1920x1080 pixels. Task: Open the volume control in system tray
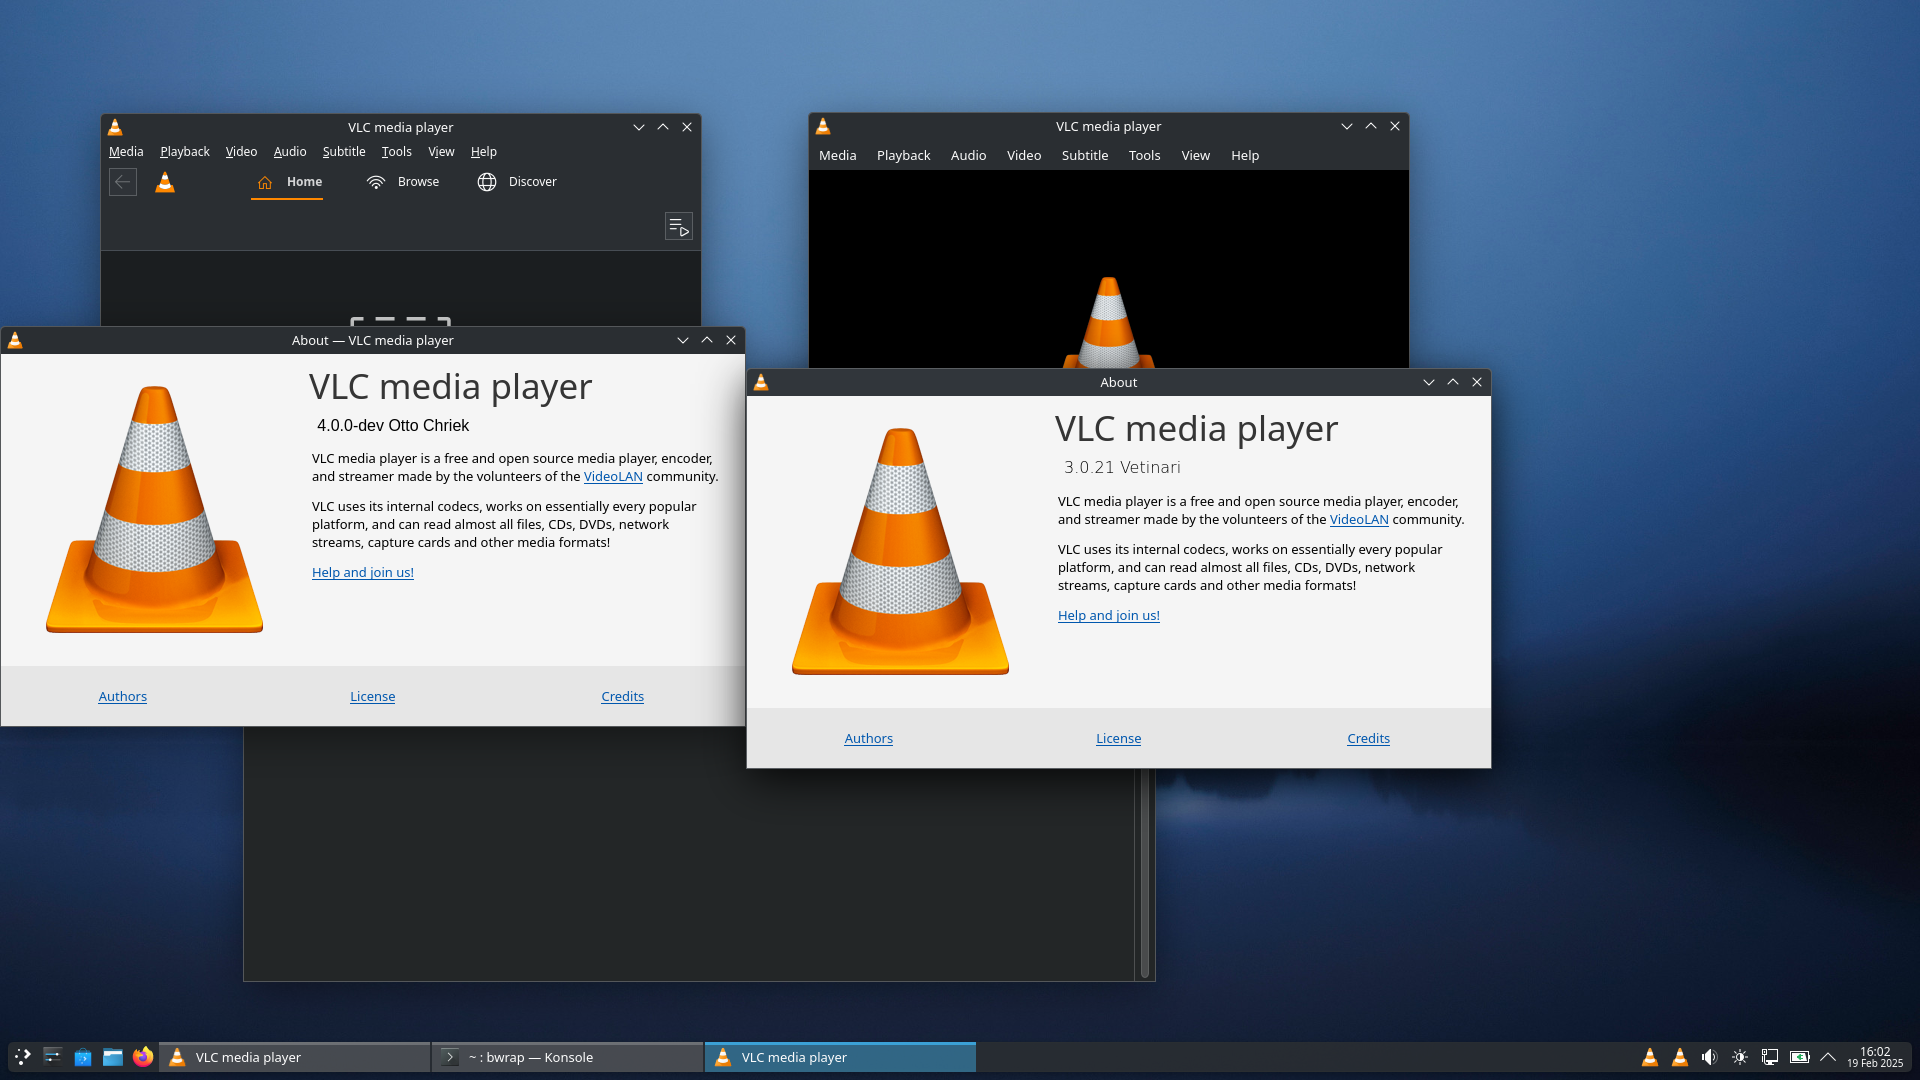pos(1710,1057)
